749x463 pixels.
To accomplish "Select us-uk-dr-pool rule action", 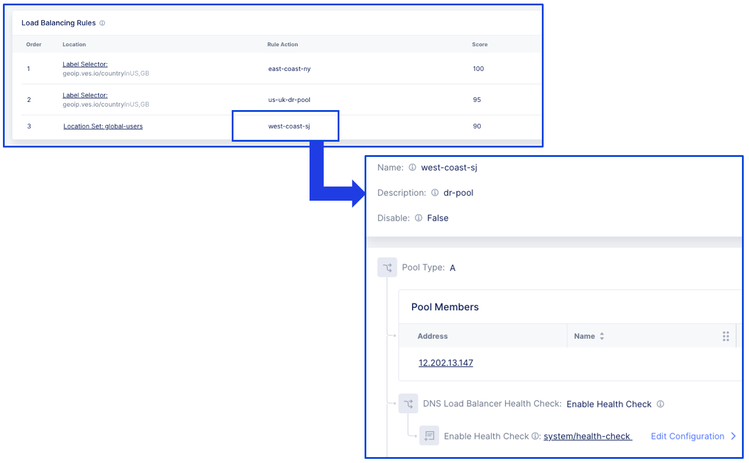I will coord(289,100).
